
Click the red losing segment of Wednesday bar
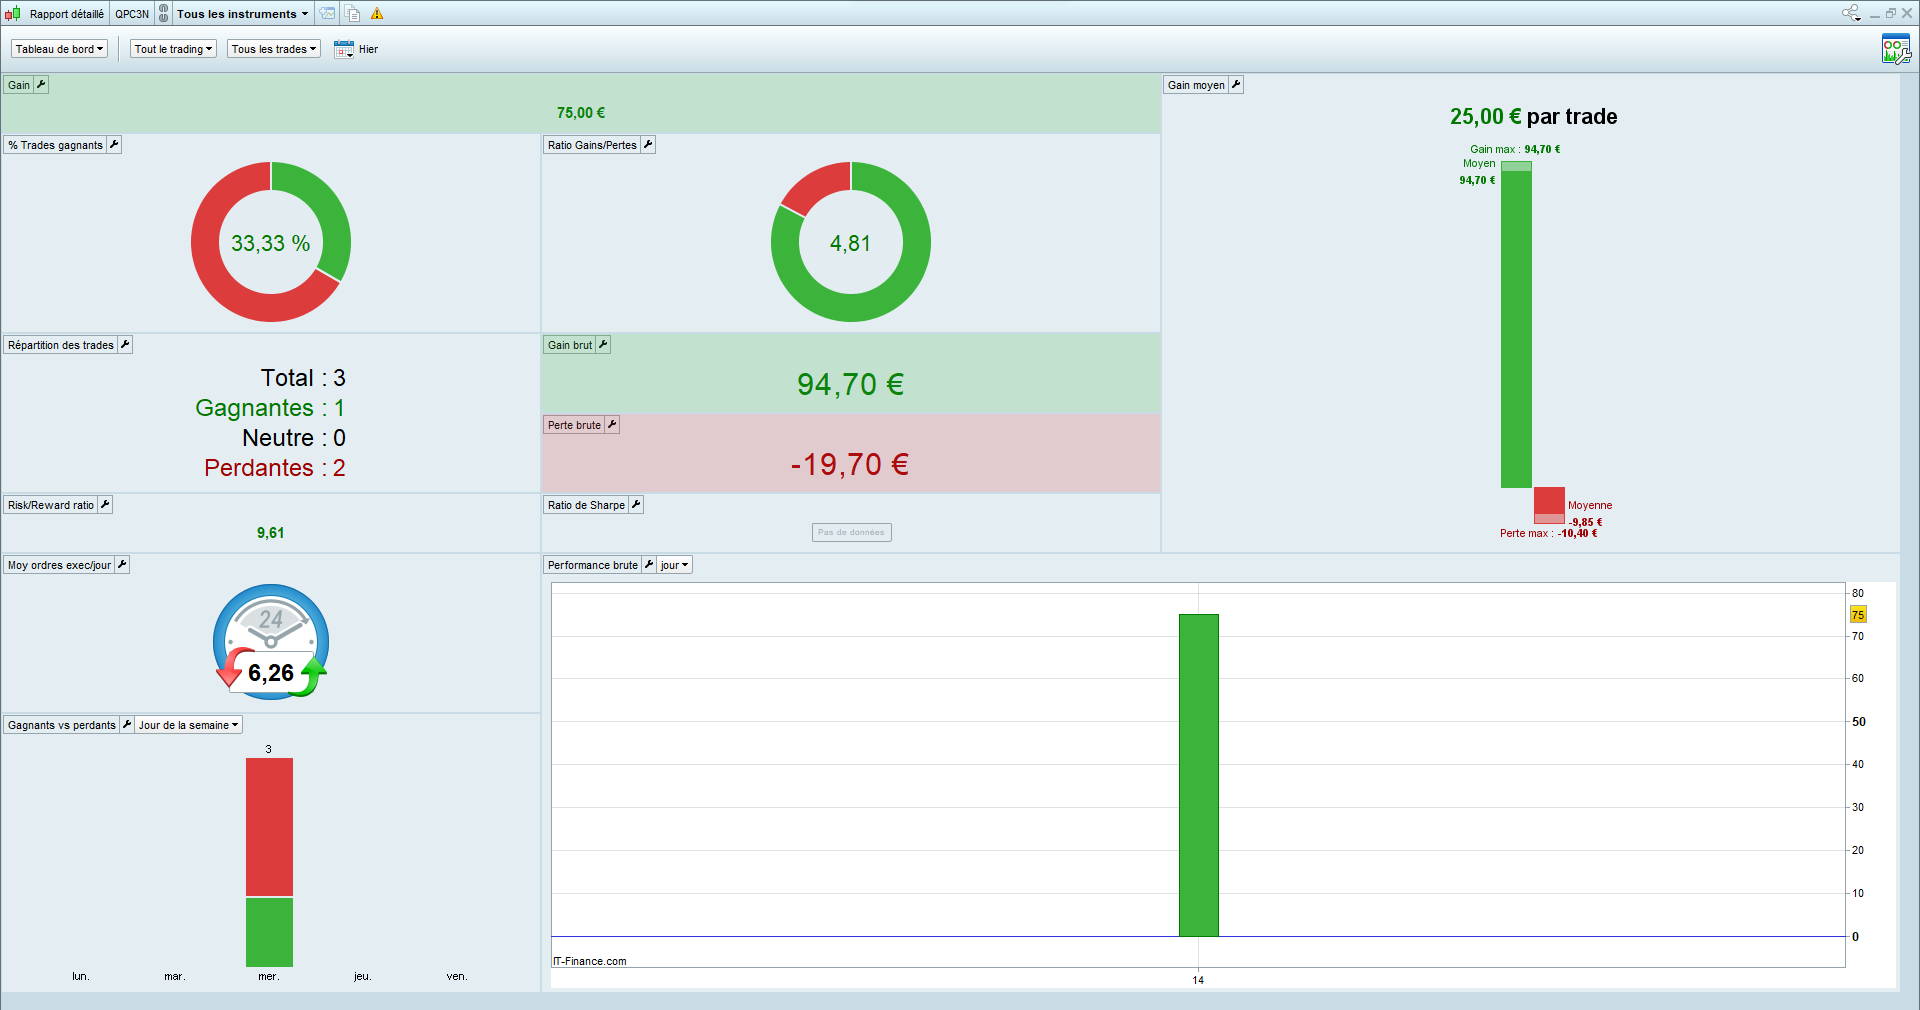tap(269, 827)
